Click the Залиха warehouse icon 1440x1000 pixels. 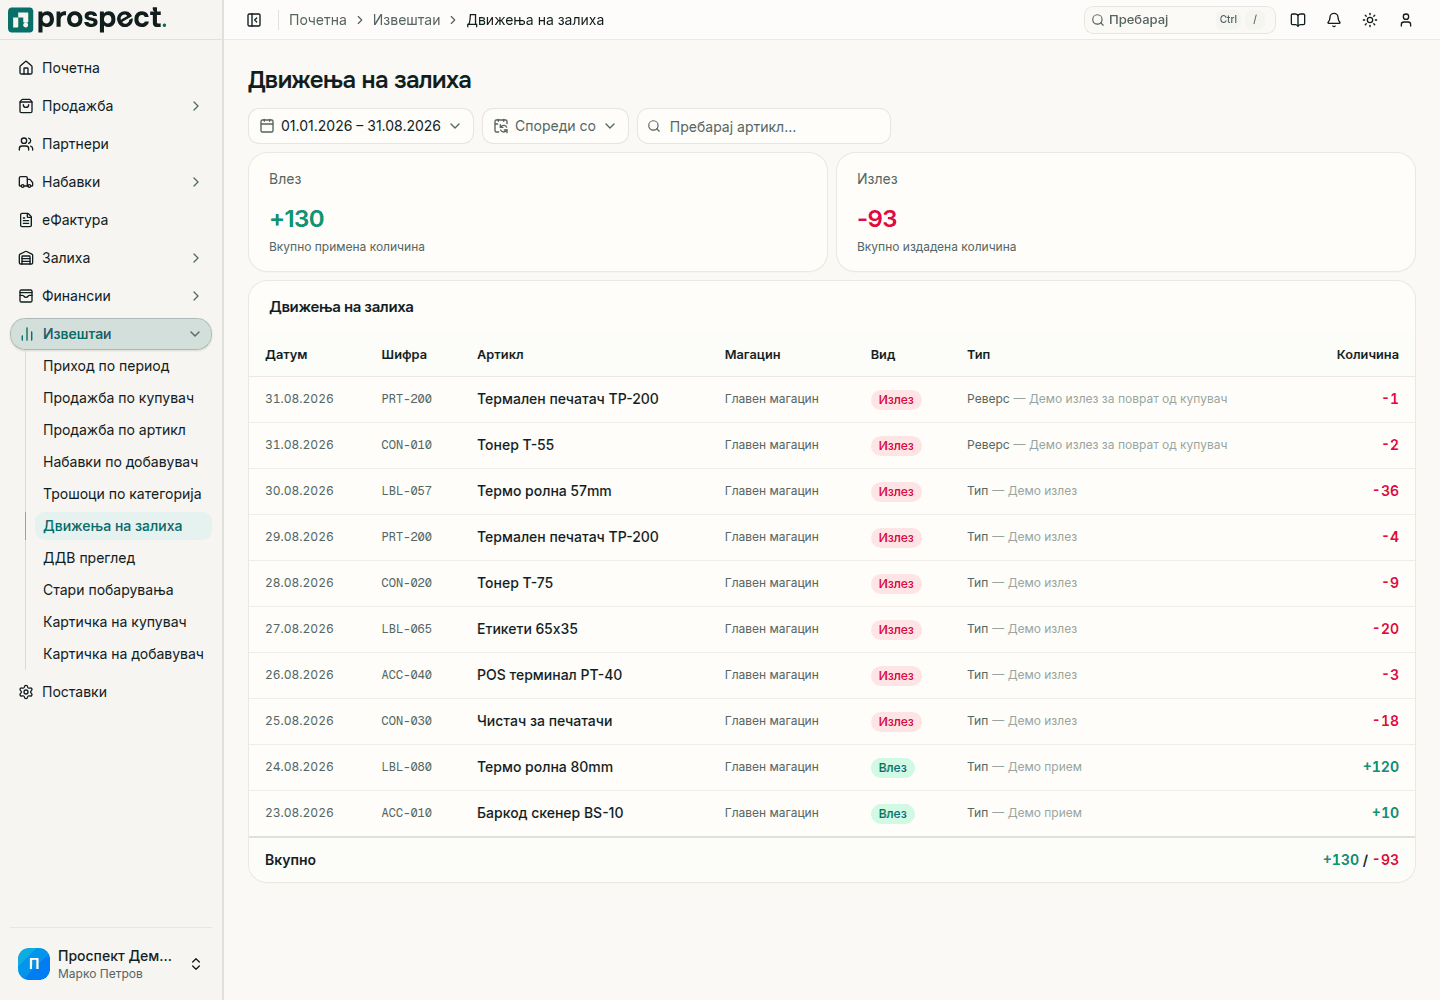click(x=26, y=258)
